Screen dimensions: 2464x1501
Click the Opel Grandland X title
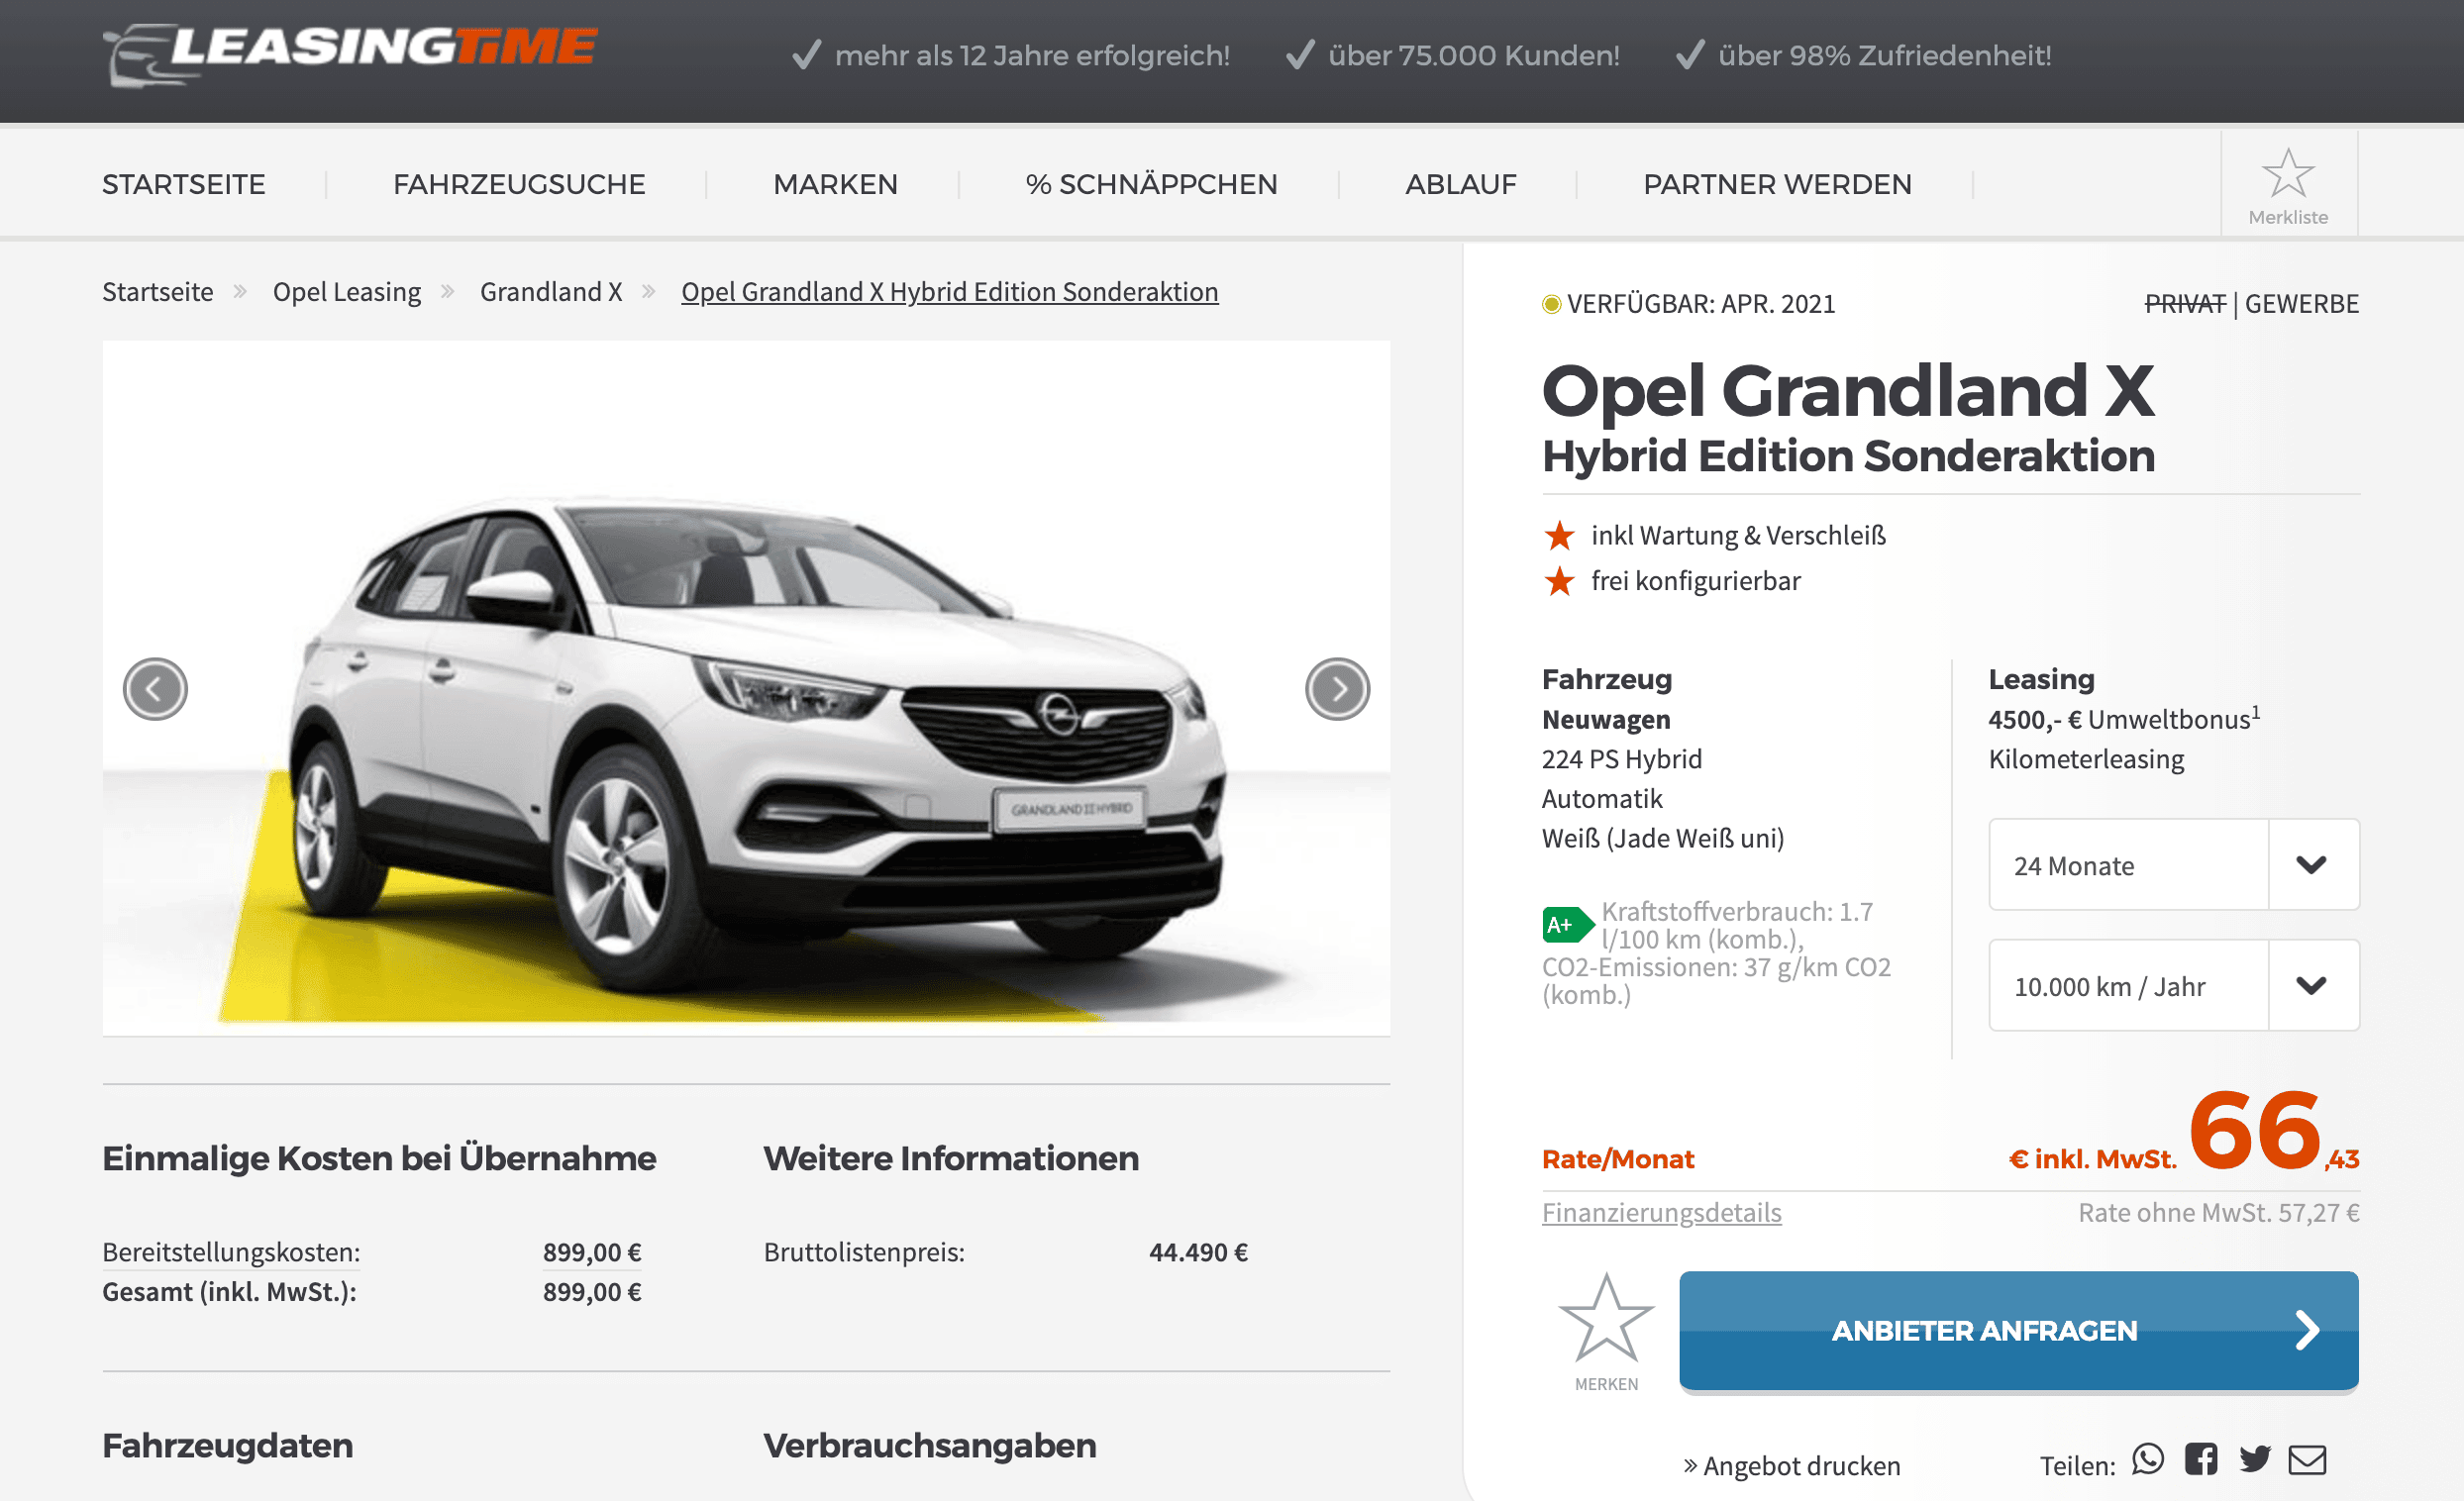[1848, 390]
